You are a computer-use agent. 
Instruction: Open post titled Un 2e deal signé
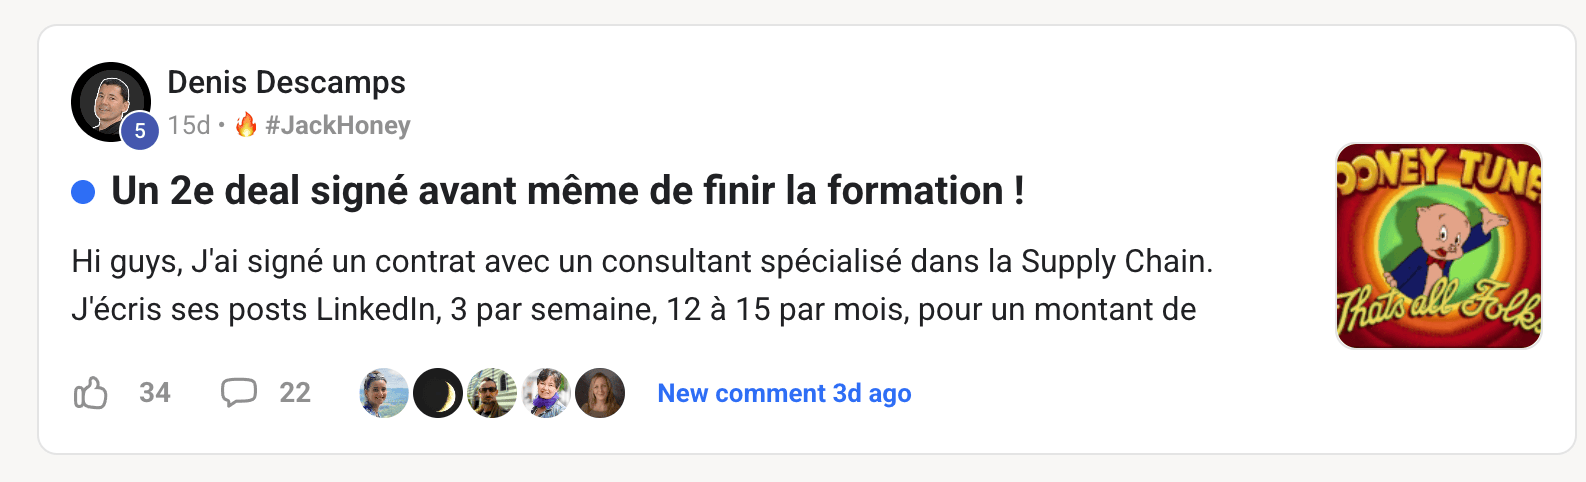pyautogui.click(x=568, y=190)
